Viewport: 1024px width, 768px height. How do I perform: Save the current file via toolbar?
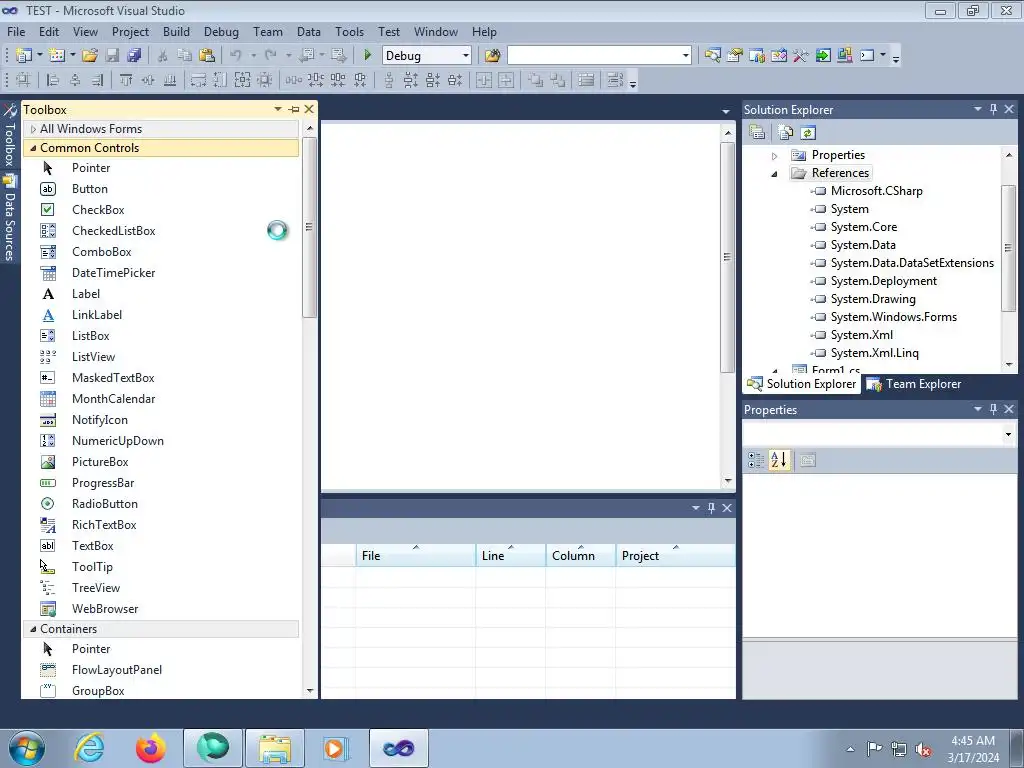coord(112,56)
